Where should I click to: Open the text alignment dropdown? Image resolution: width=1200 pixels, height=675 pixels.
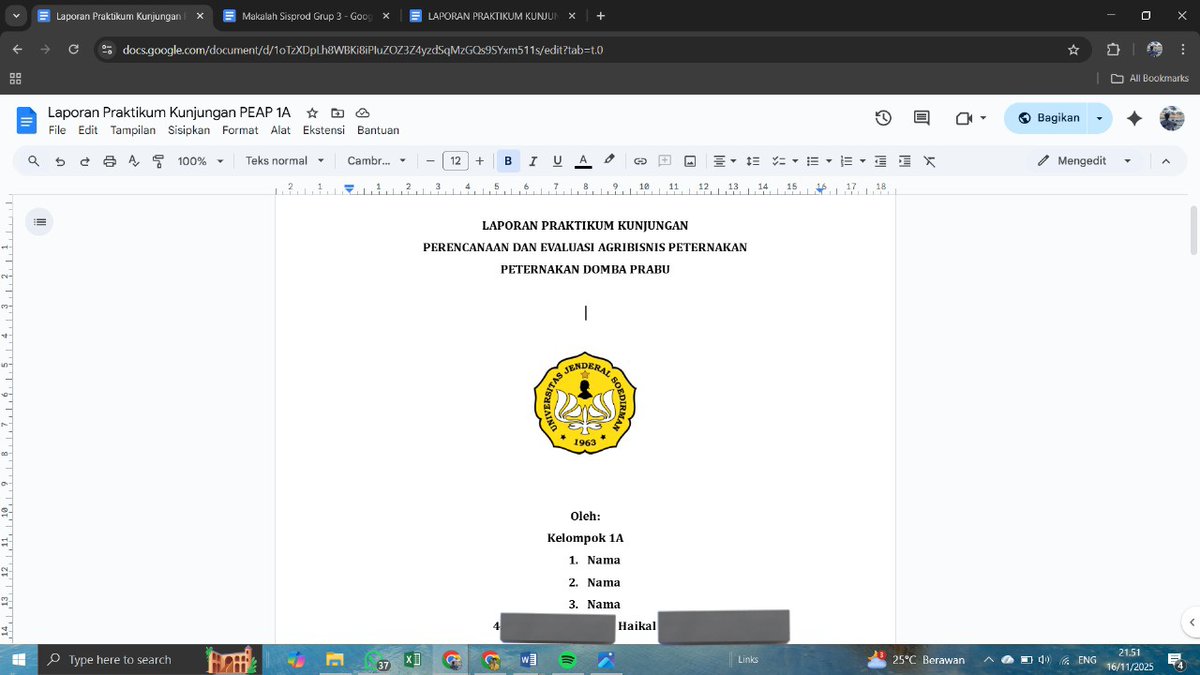pos(725,161)
